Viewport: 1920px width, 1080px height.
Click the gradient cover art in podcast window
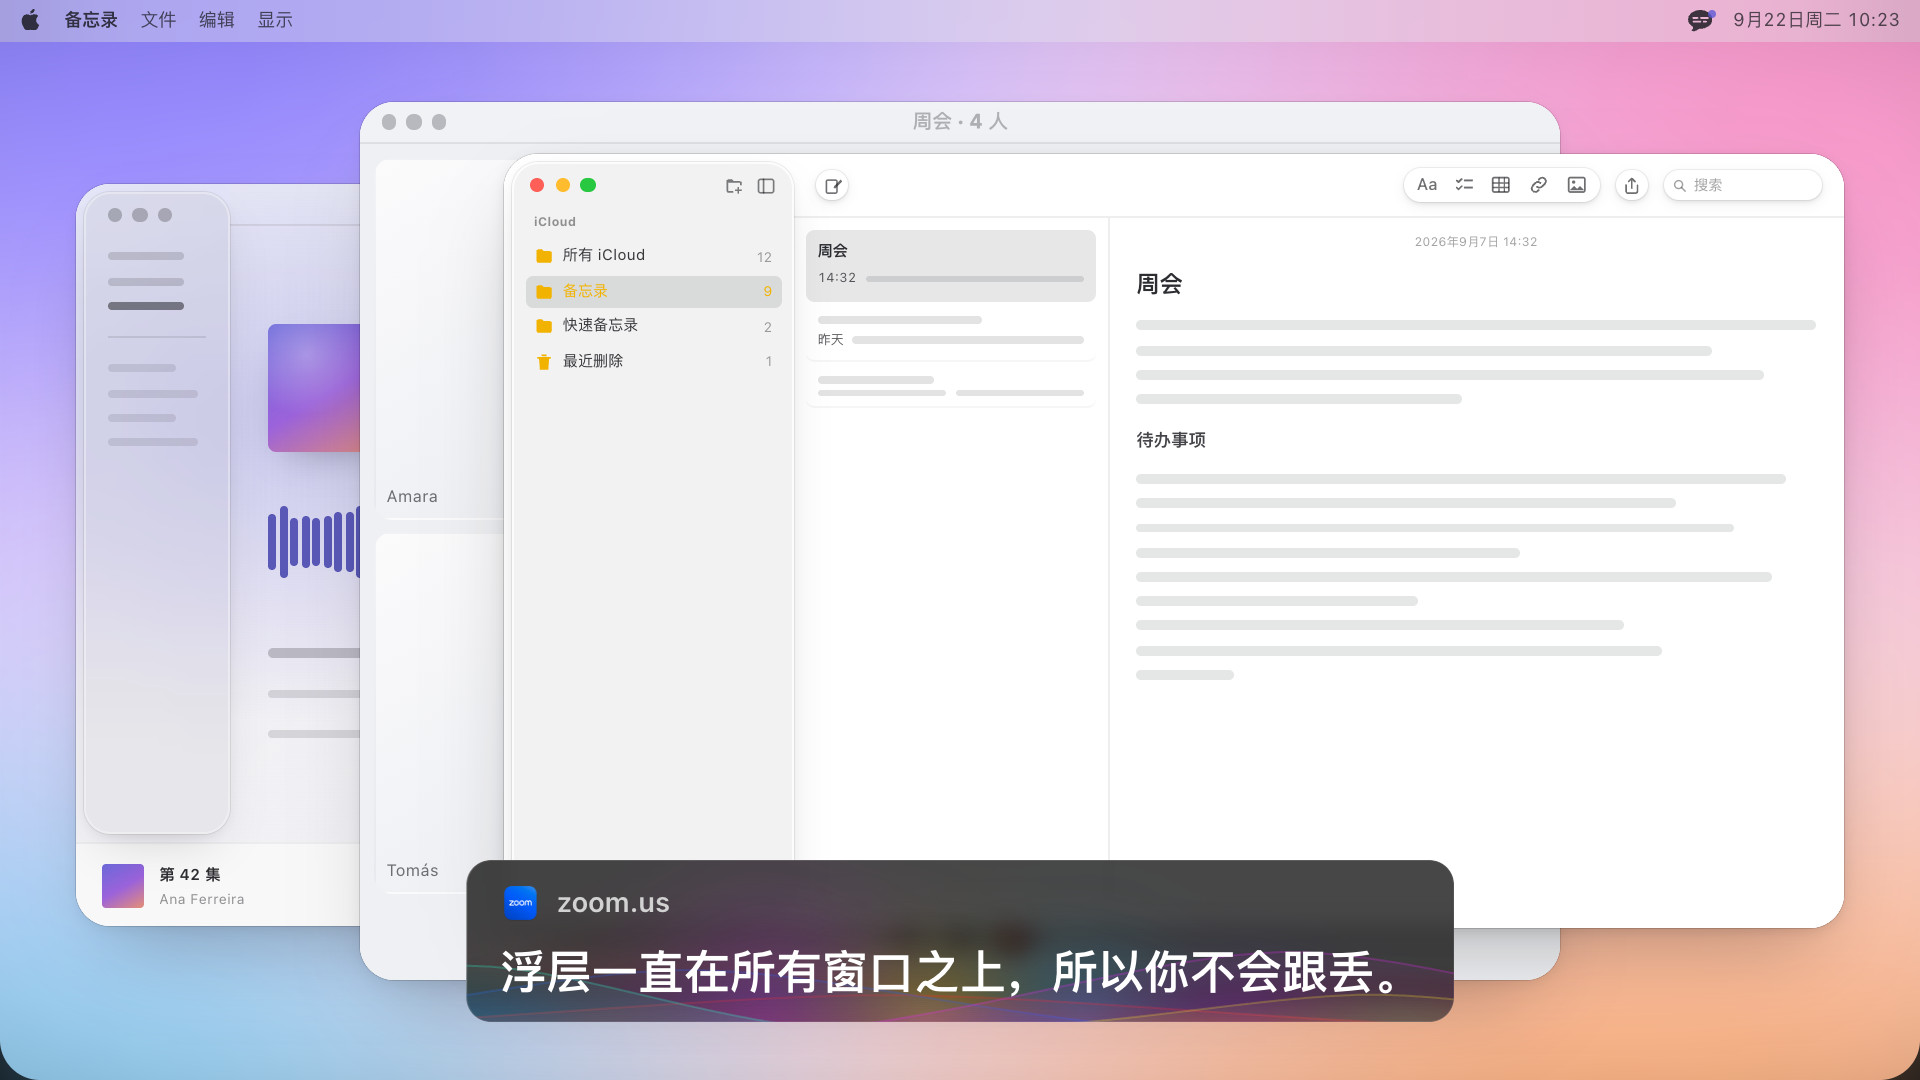point(314,388)
